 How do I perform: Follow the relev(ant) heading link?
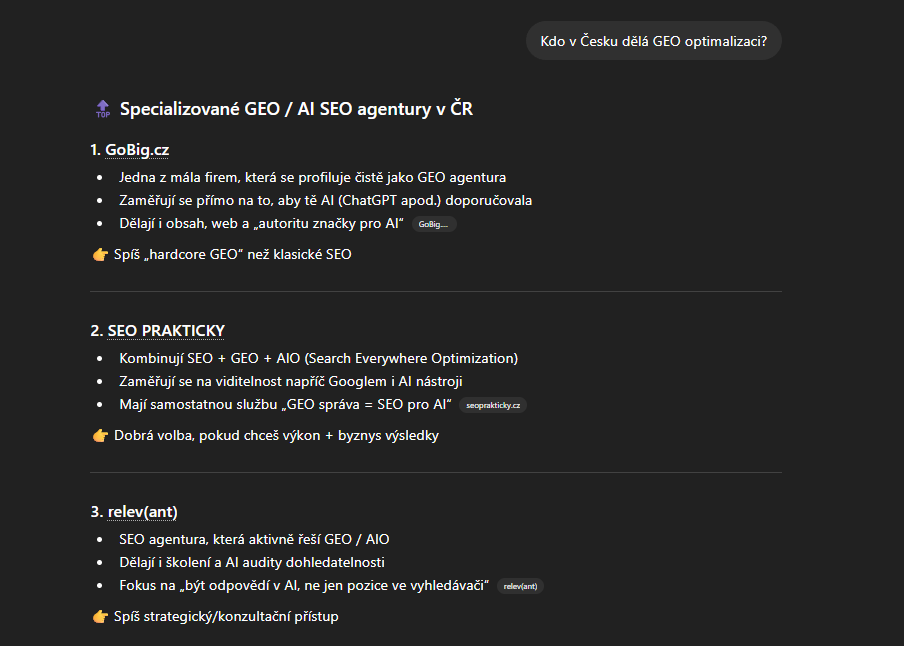[x=141, y=512]
